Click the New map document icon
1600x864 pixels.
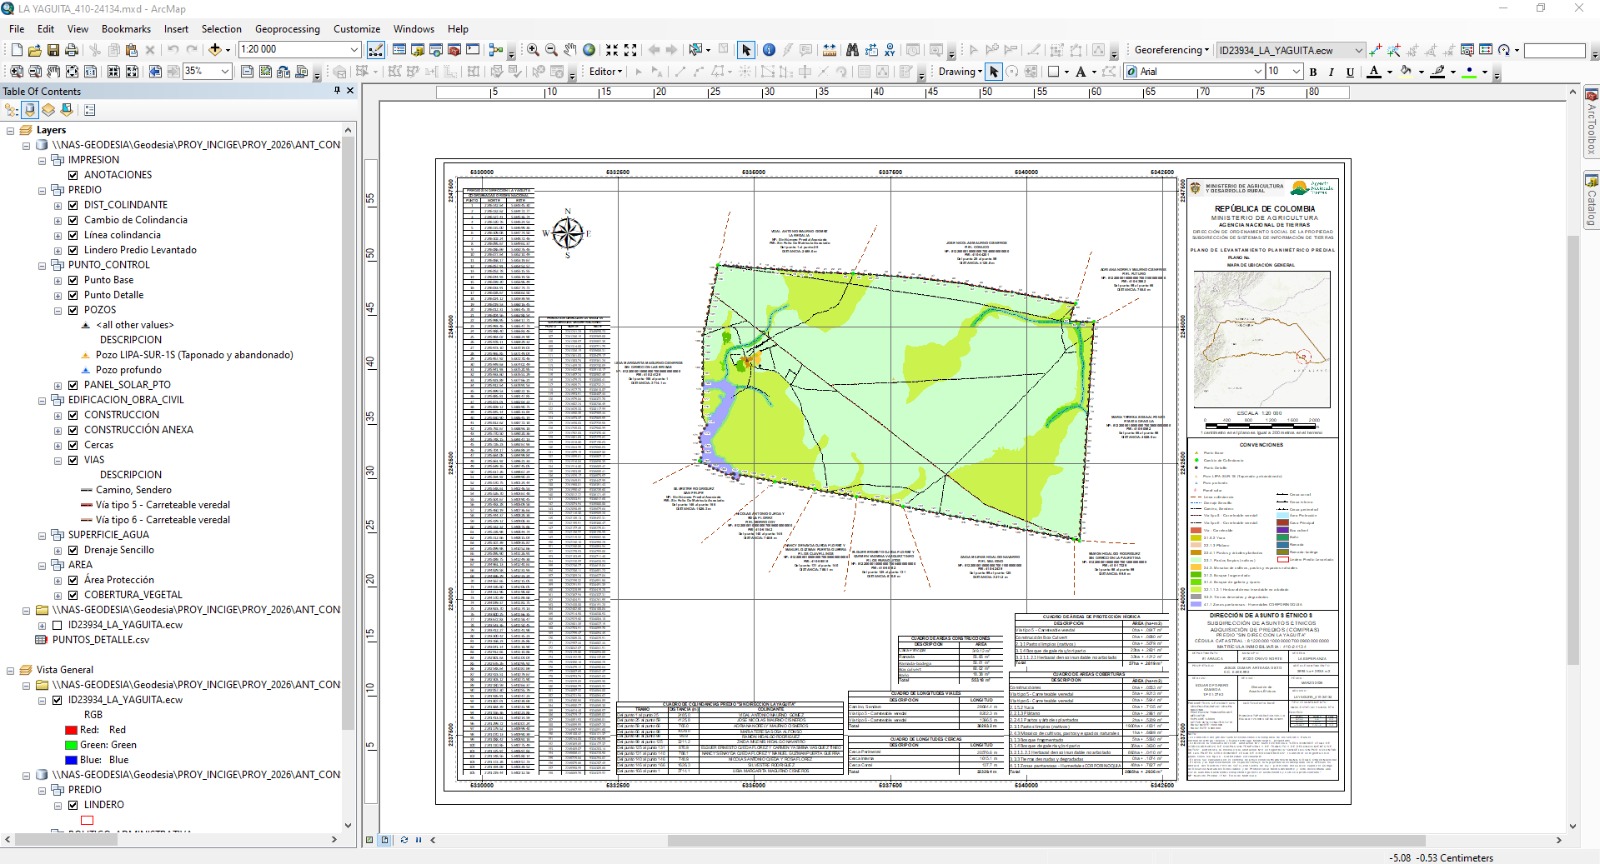point(16,49)
